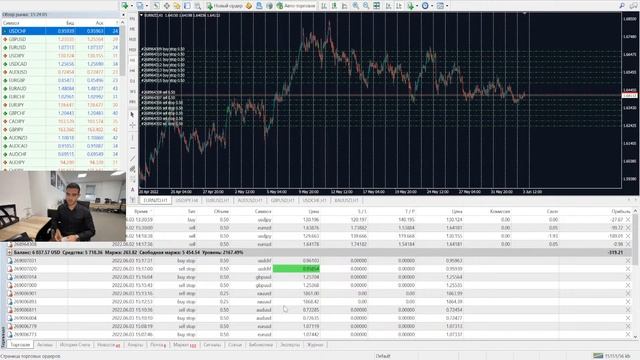The height and width of the screenshot is (360, 640).
Task: Select the EURUSD row in Market Watch
Action: pyautogui.click(x=60, y=47)
